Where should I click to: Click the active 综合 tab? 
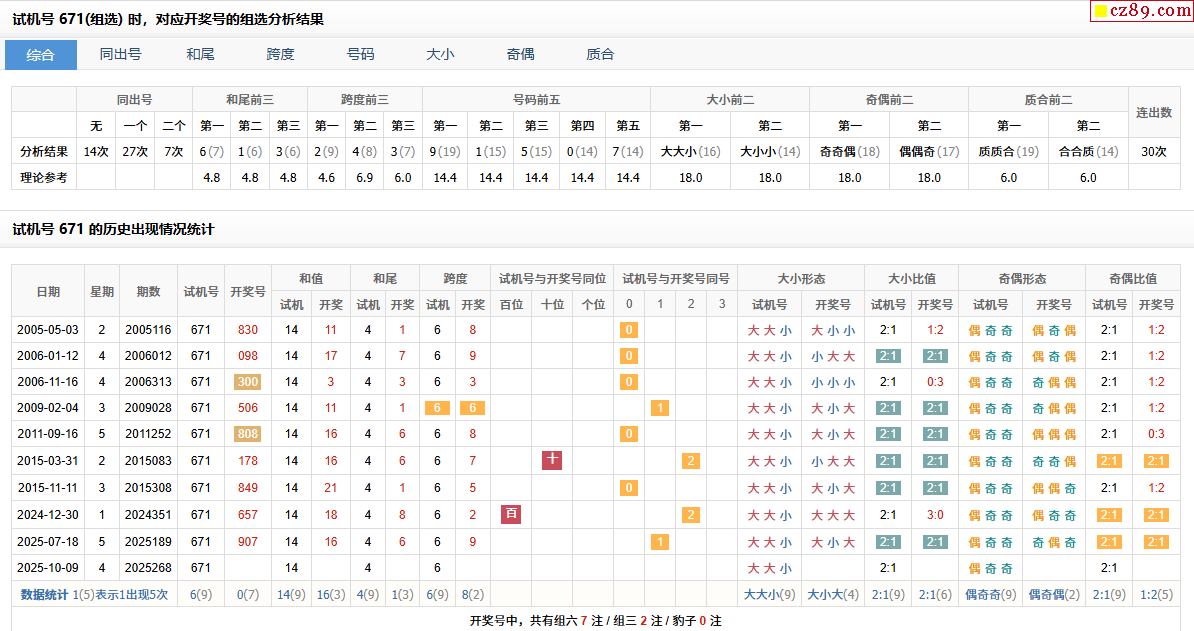click(x=41, y=54)
